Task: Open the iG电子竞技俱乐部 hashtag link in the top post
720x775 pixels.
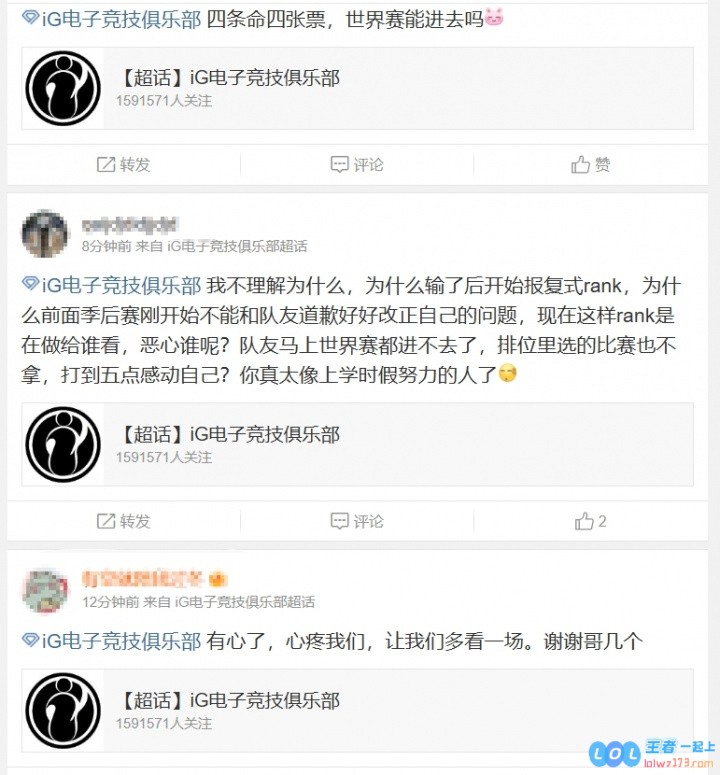Action: coord(112,19)
